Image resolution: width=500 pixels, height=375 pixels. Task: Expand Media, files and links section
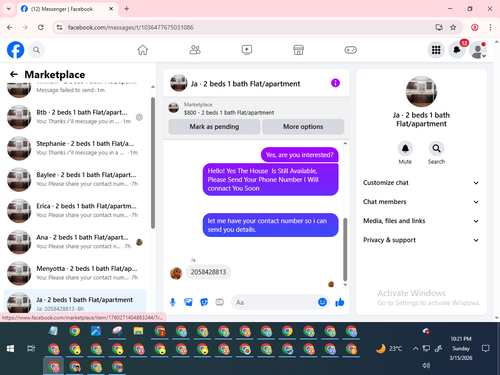pyautogui.click(x=421, y=221)
